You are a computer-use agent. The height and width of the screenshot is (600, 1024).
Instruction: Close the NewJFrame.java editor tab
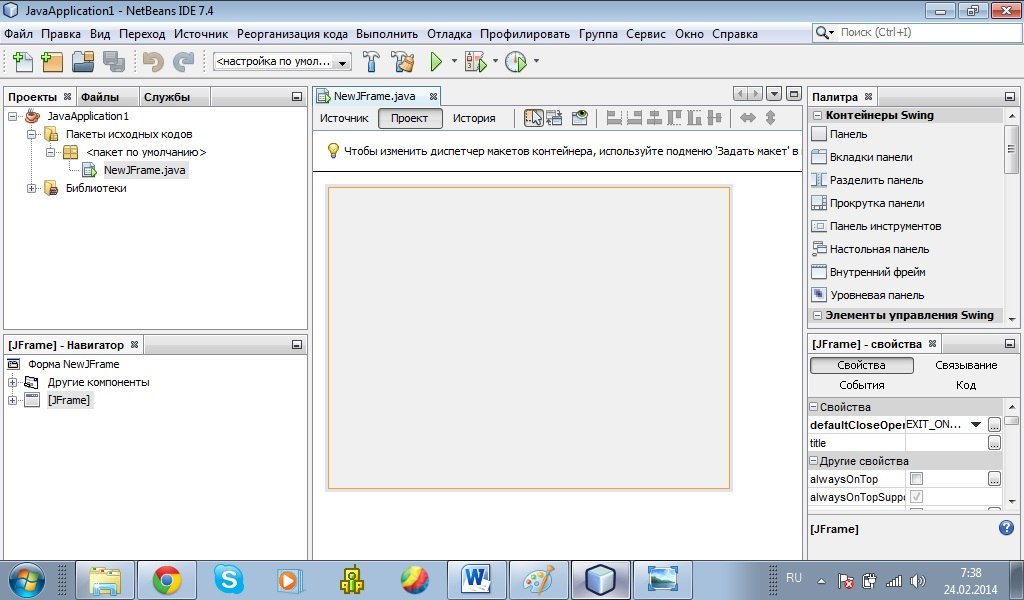tap(433, 97)
